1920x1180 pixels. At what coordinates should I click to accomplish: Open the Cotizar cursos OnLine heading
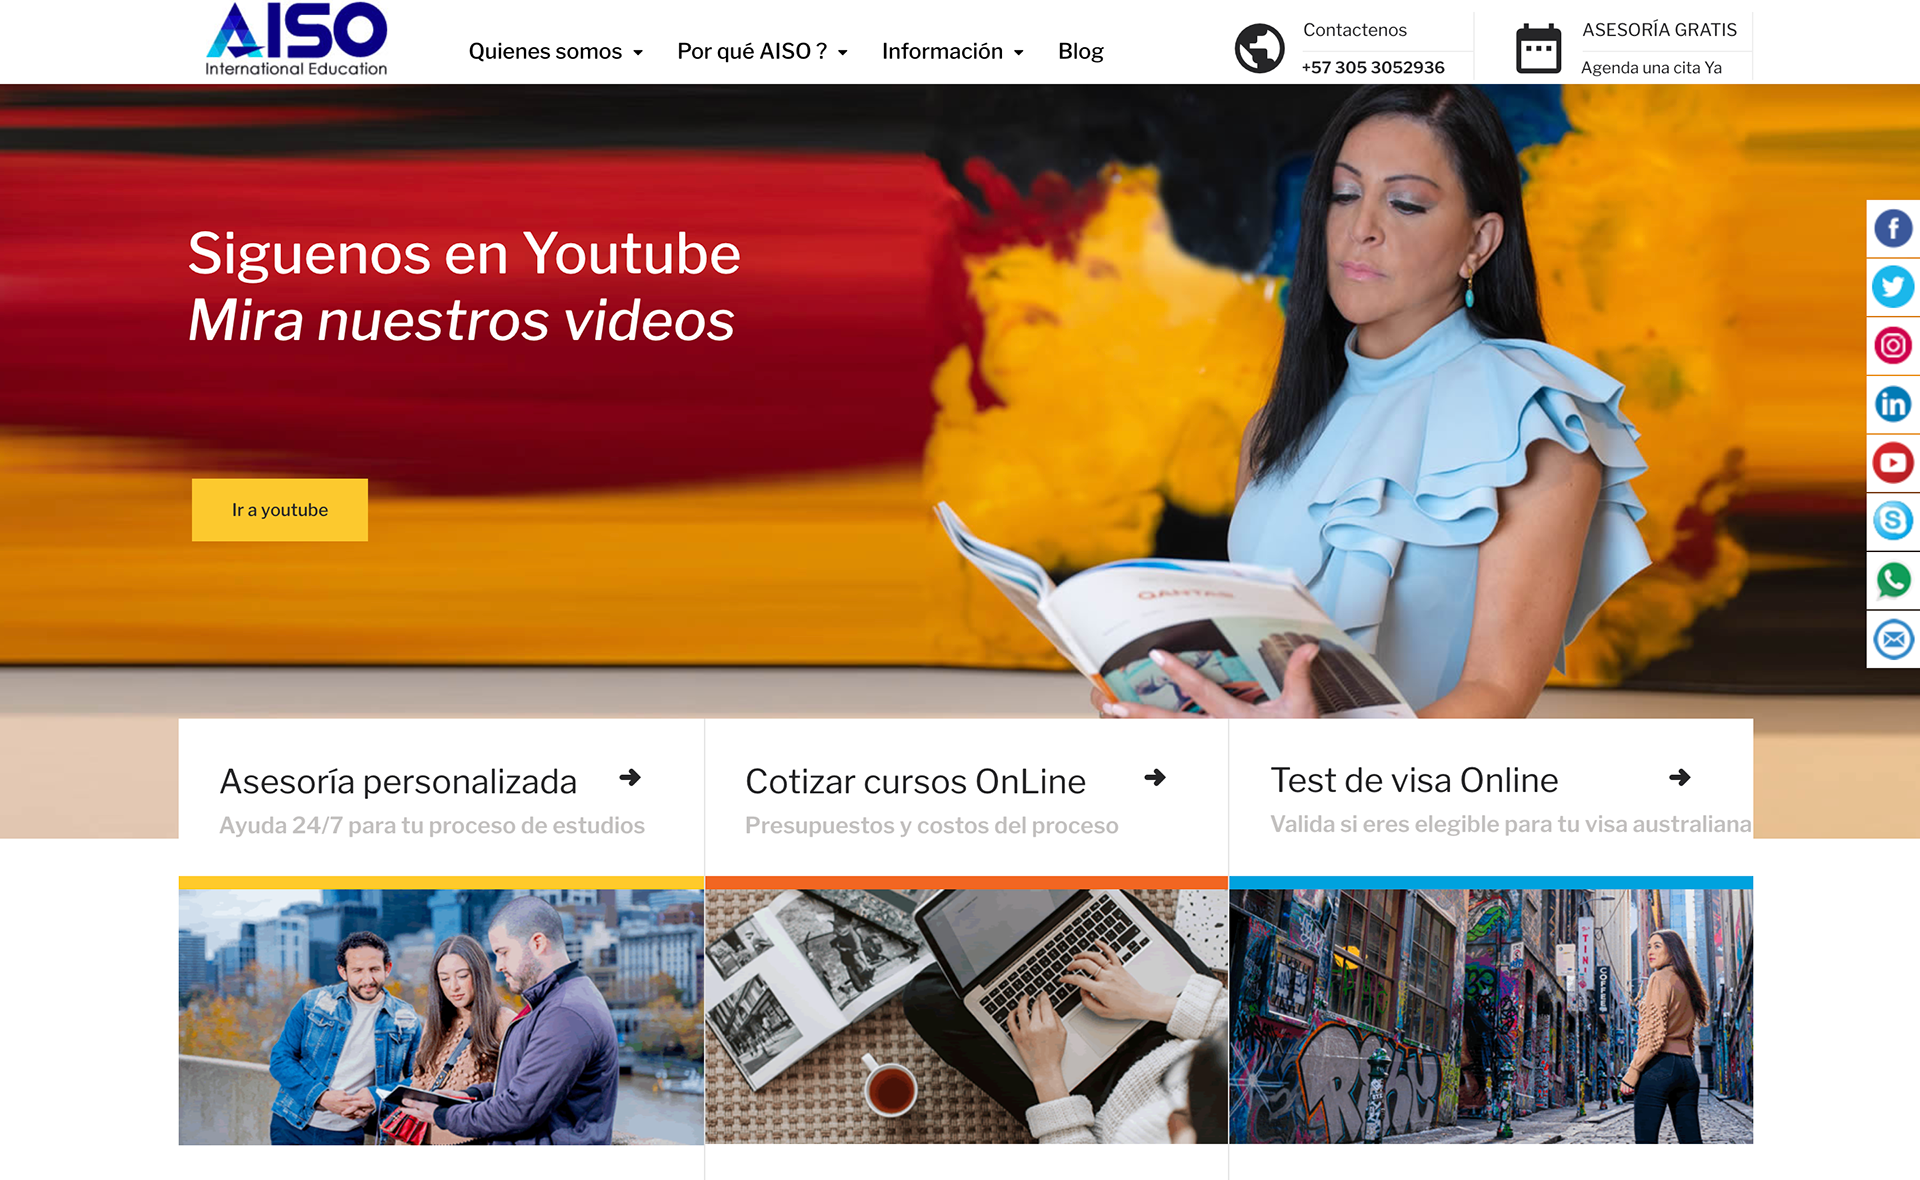point(915,781)
